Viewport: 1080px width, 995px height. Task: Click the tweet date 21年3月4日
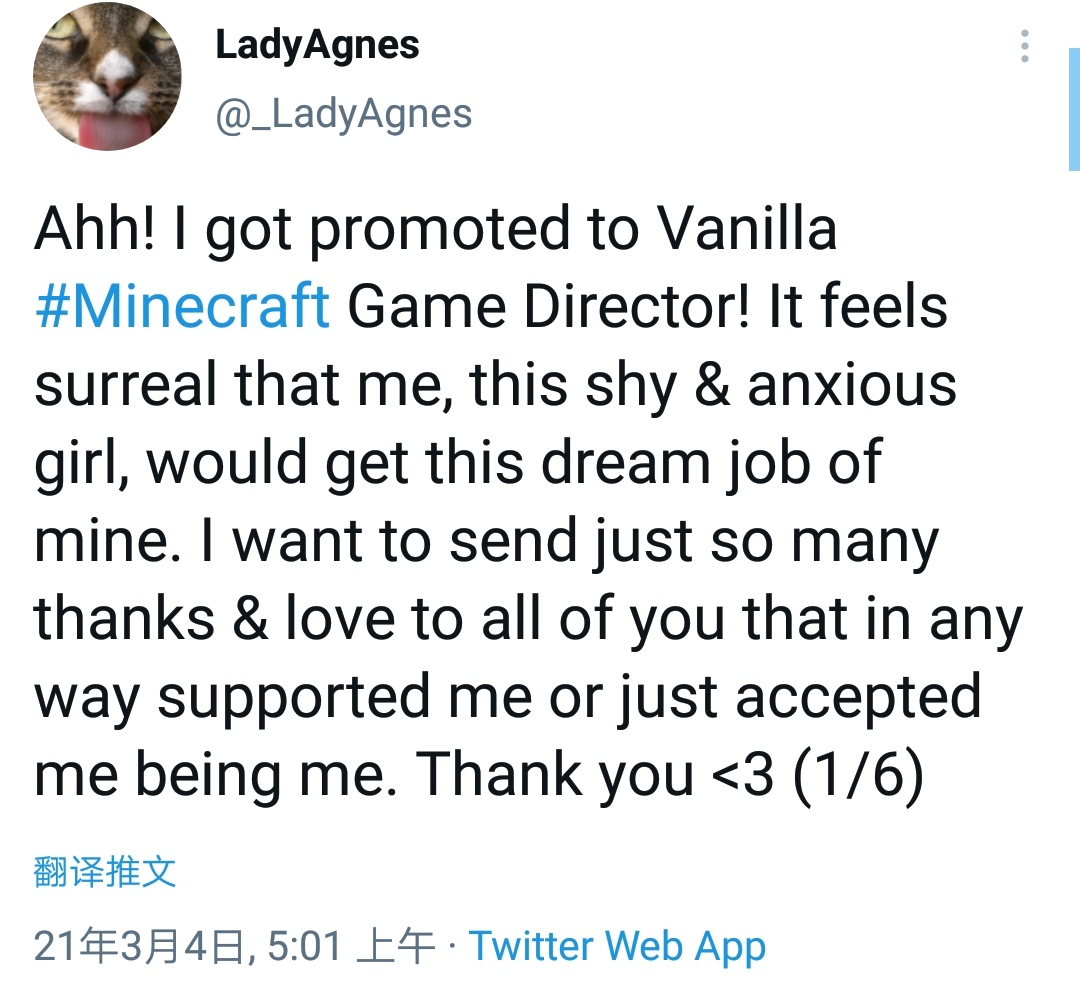click(x=138, y=946)
